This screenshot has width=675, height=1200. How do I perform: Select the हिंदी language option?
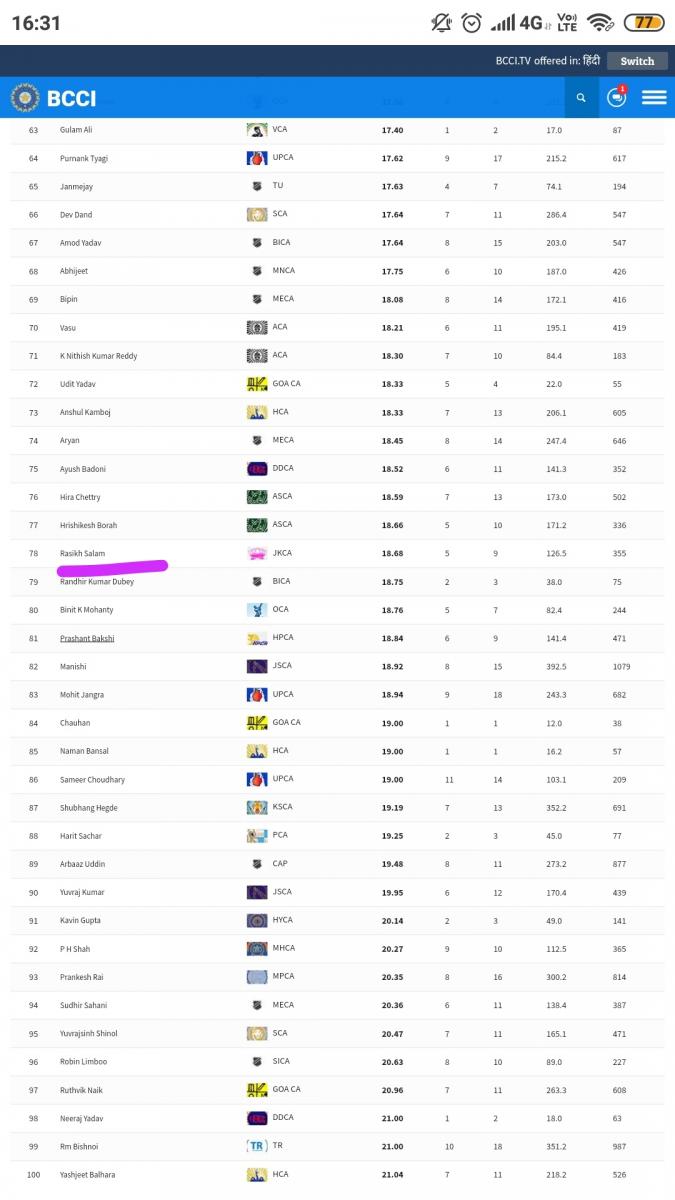coord(591,61)
